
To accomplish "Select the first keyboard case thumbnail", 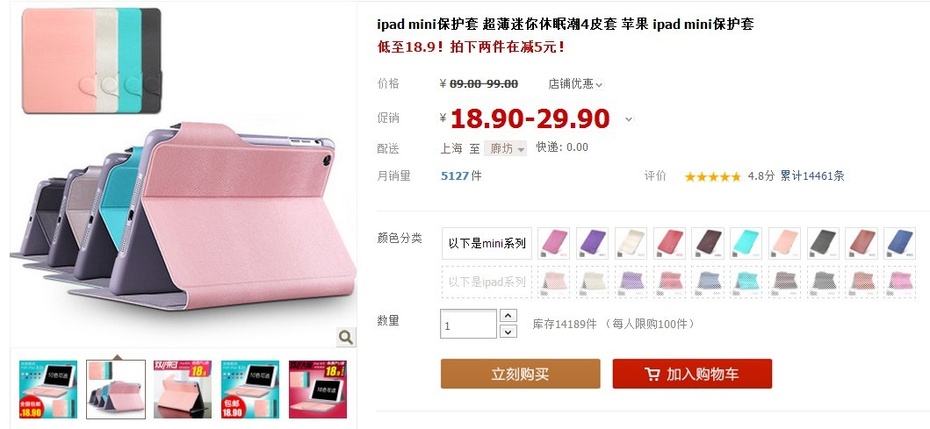I will coord(48,389).
